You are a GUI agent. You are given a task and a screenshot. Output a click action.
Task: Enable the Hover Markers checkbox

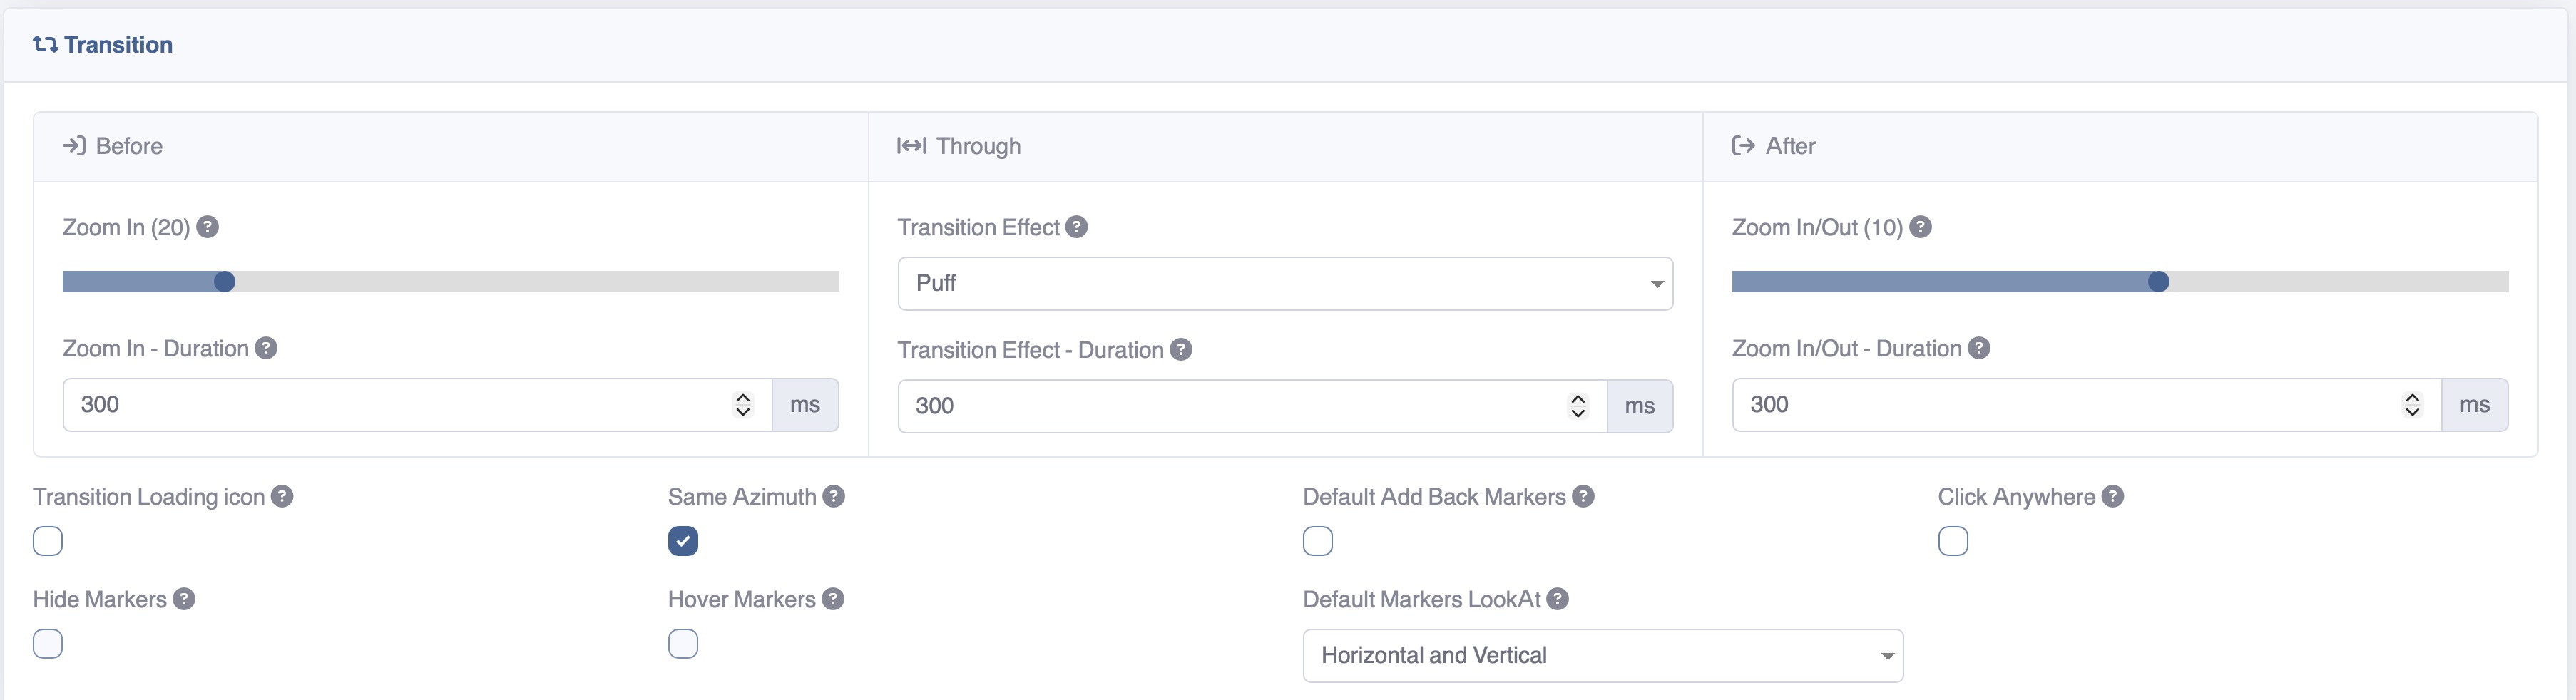coord(683,644)
